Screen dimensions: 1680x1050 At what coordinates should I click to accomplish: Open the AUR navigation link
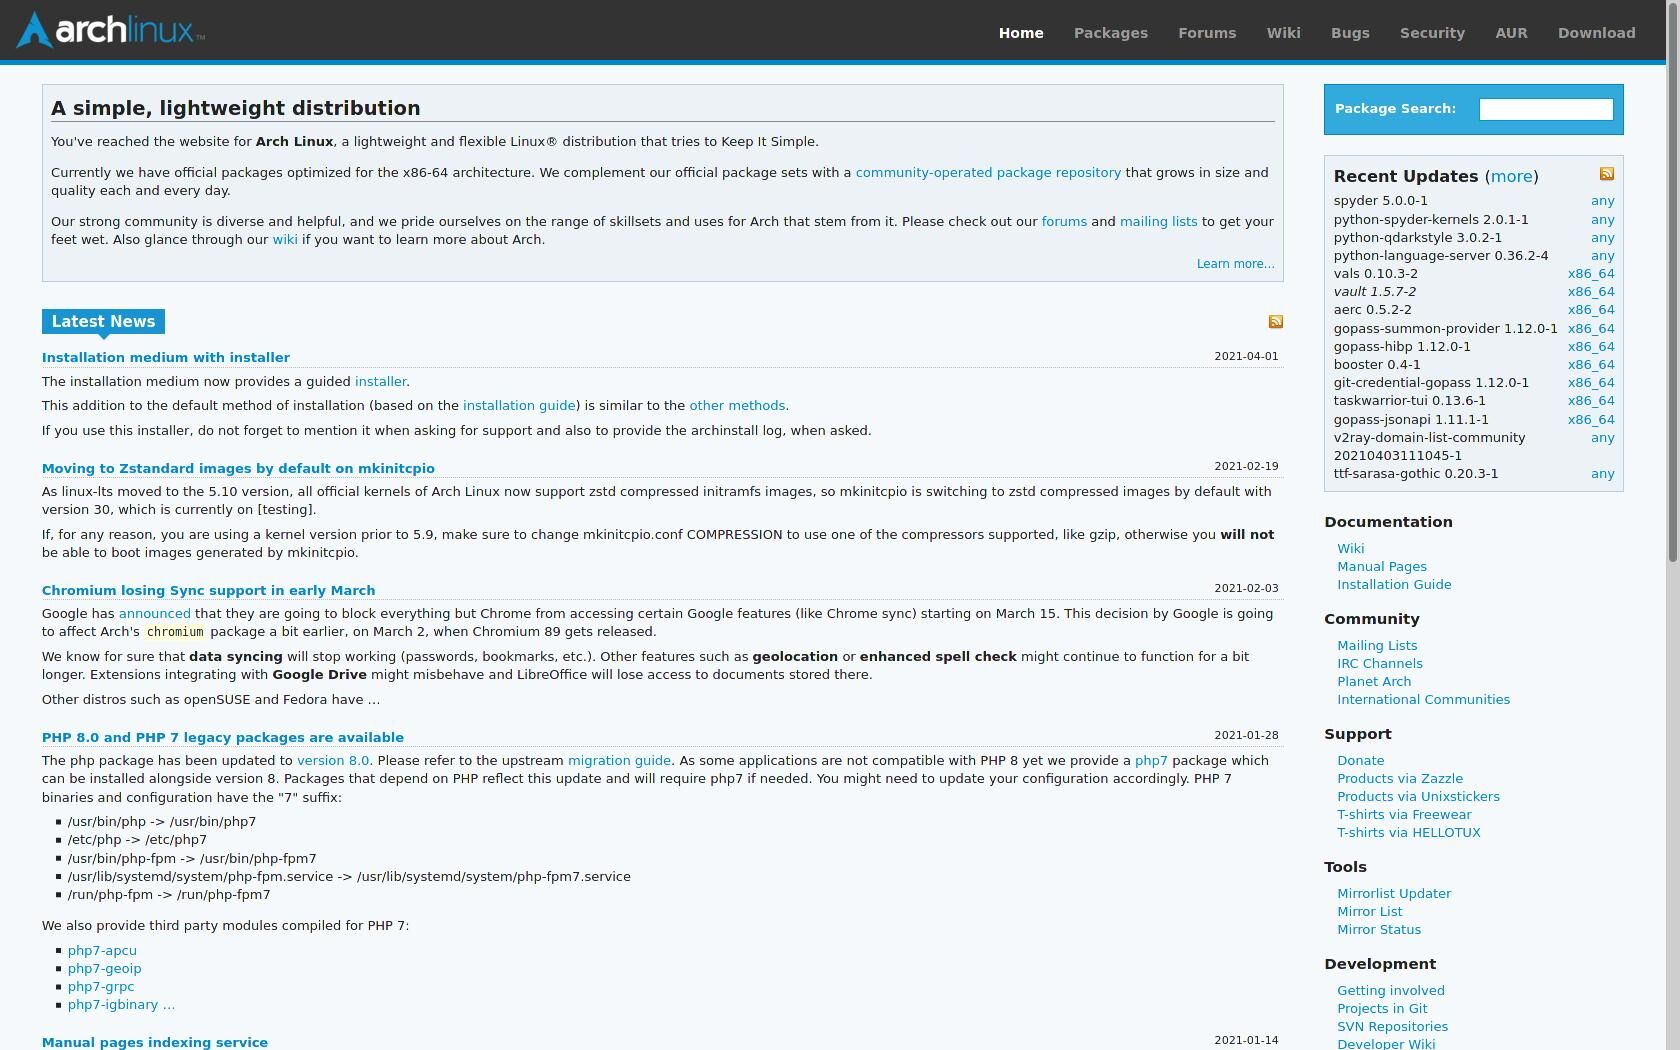1510,33
